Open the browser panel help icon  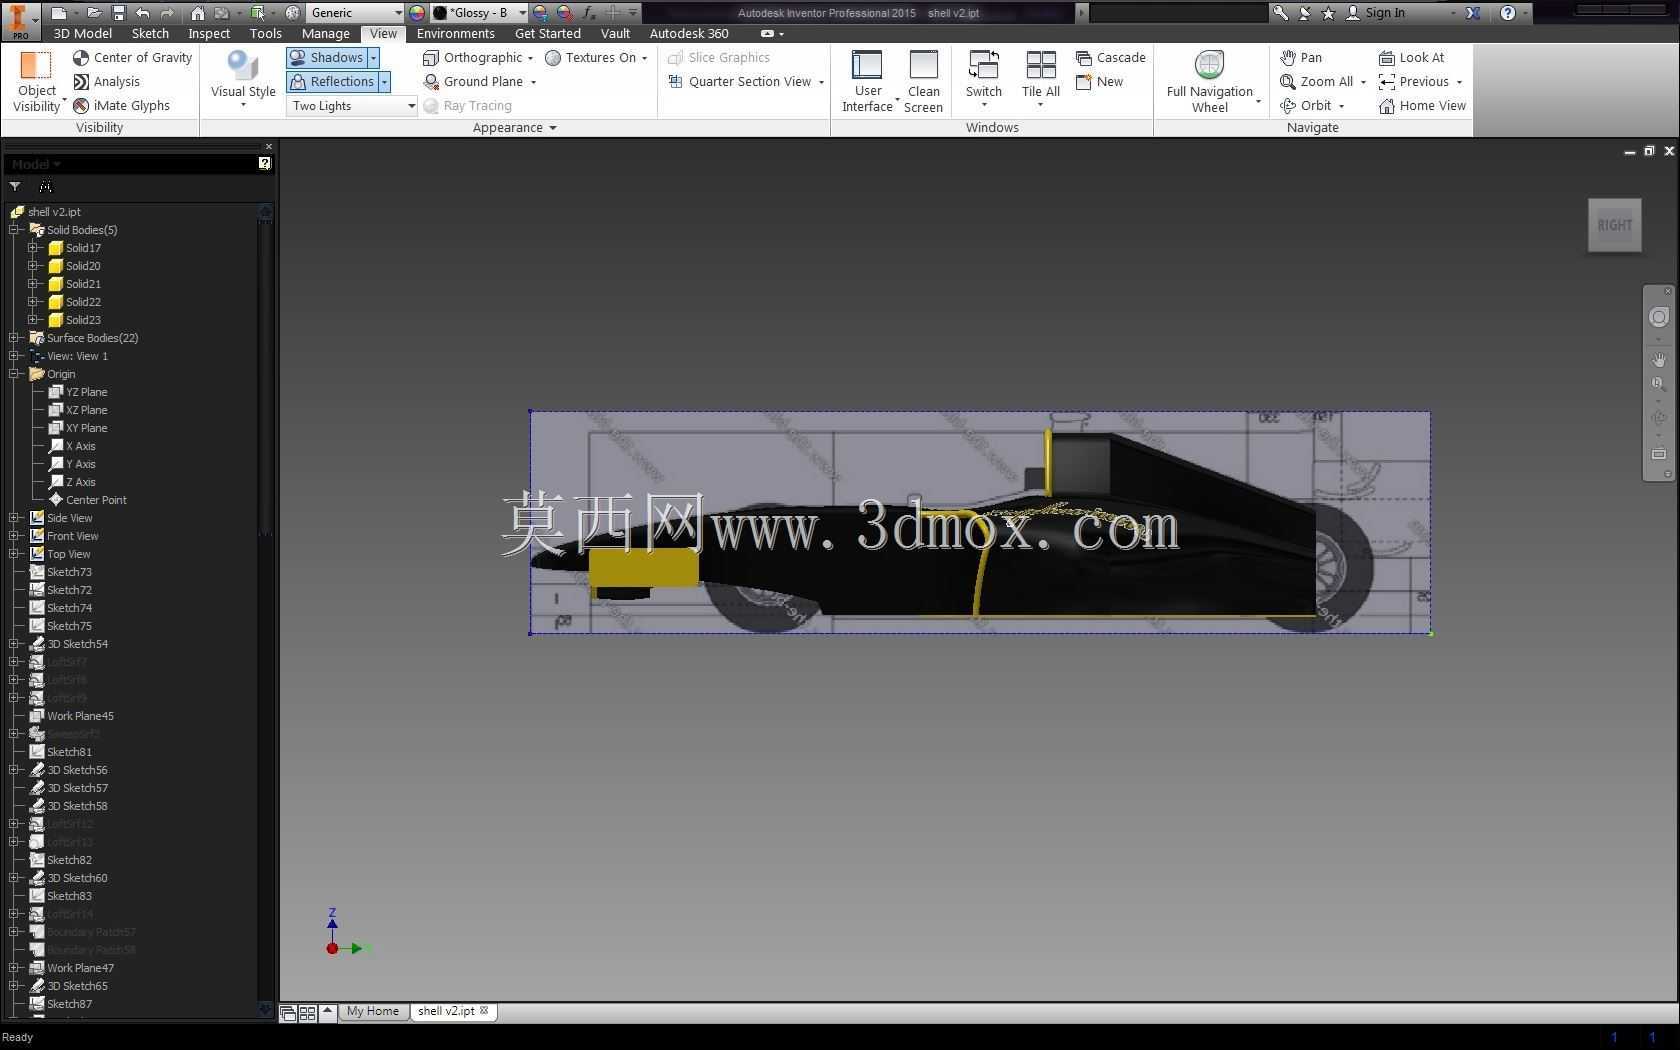(x=264, y=163)
